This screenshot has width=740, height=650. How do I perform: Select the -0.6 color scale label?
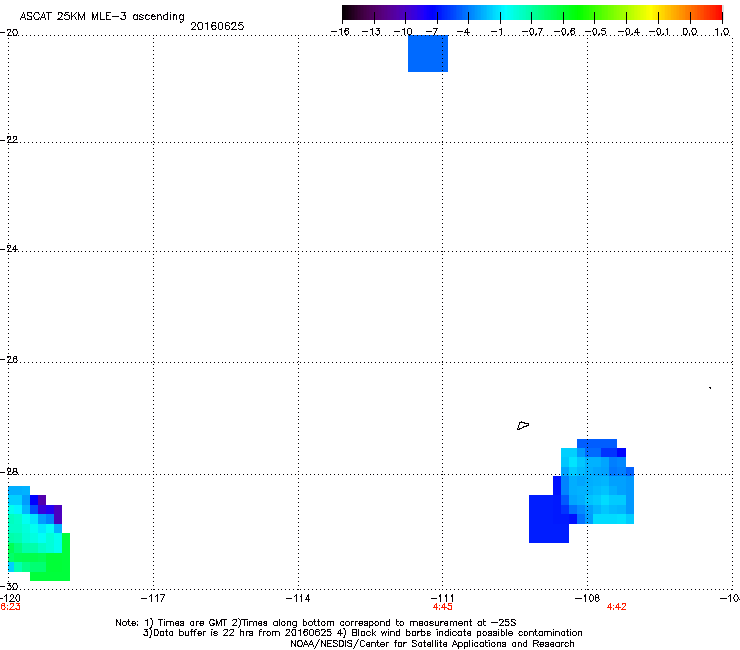564,32
